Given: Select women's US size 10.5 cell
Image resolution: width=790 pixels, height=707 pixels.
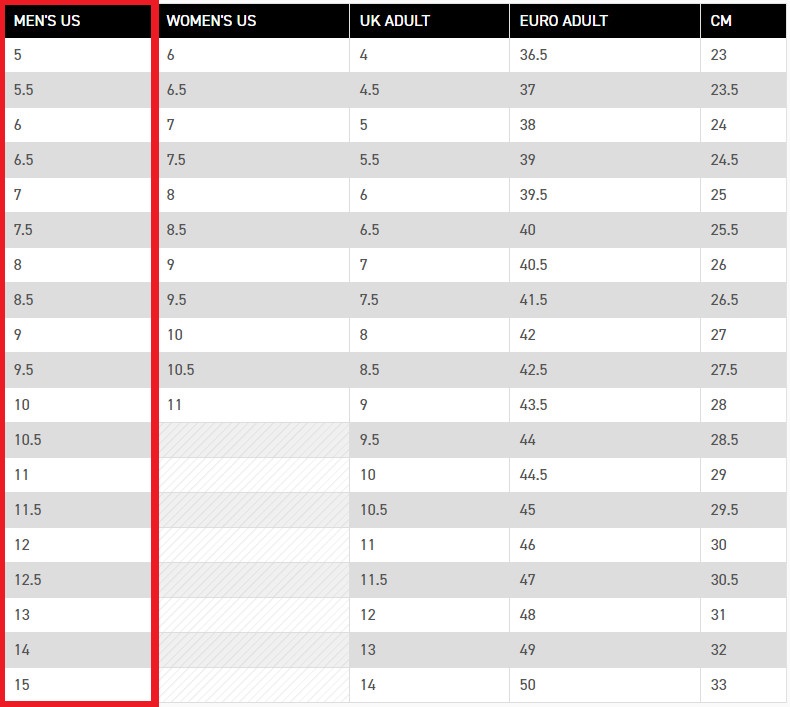Looking at the screenshot, I should (254, 370).
